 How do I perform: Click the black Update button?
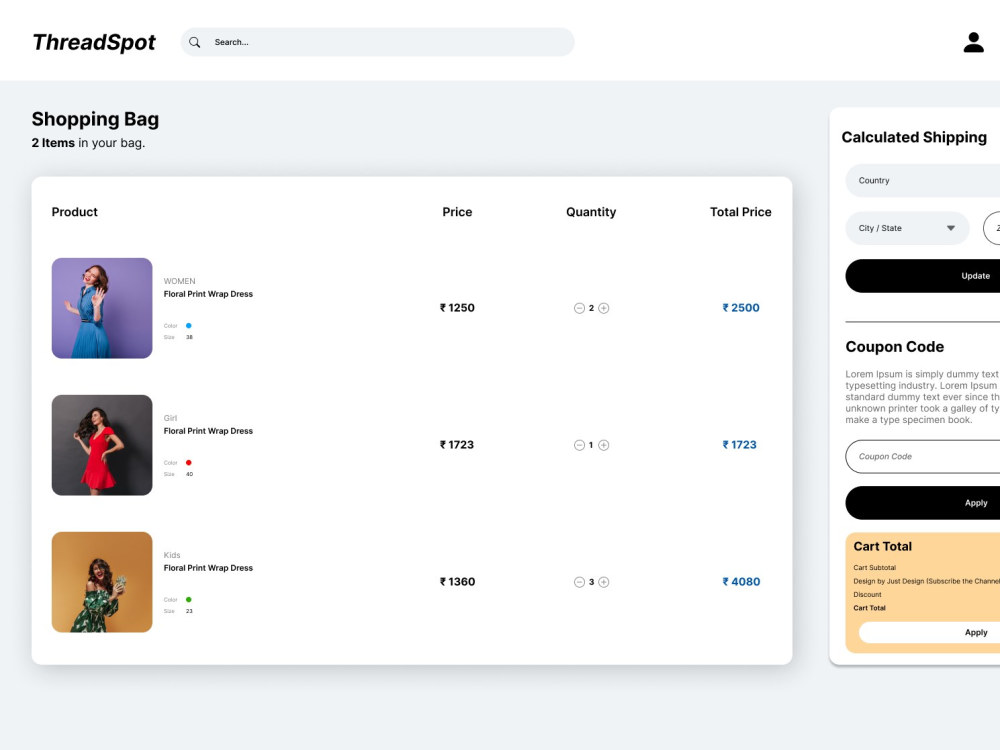click(x=922, y=276)
